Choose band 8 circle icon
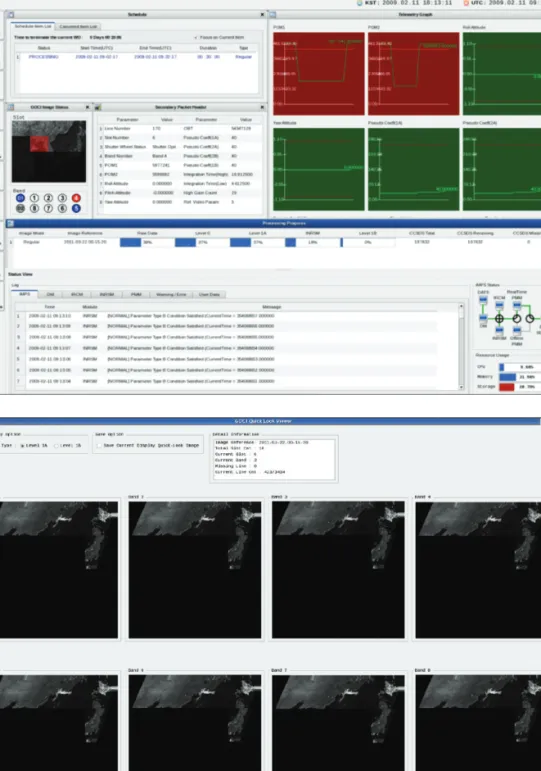Screen dimensions: 541x771 coord(34,208)
